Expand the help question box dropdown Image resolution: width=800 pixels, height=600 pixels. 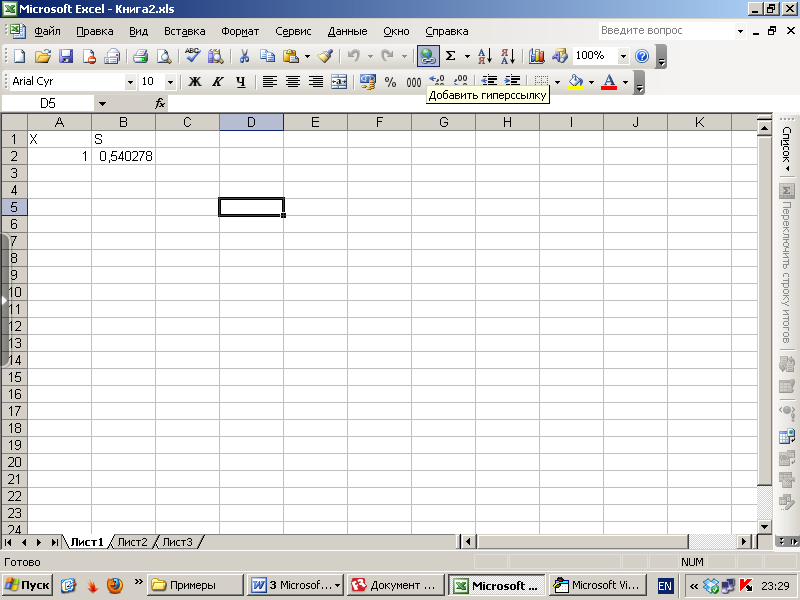pyautogui.click(x=740, y=31)
